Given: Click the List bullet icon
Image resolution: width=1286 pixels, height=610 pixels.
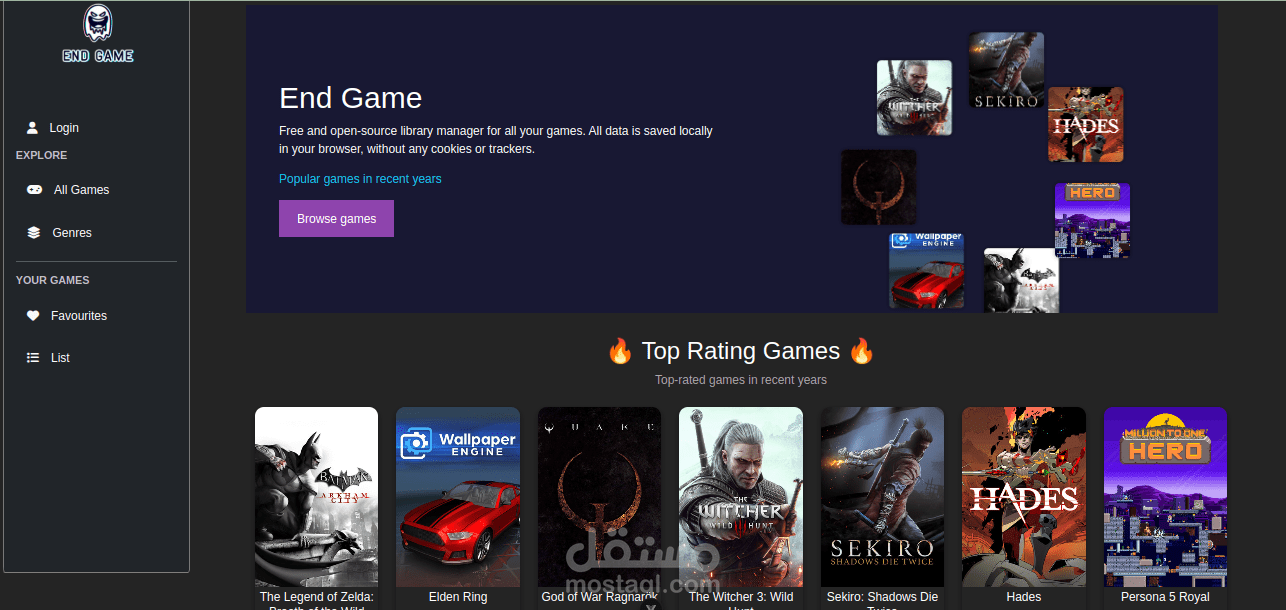Looking at the screenshot, I should pos(32,358).
